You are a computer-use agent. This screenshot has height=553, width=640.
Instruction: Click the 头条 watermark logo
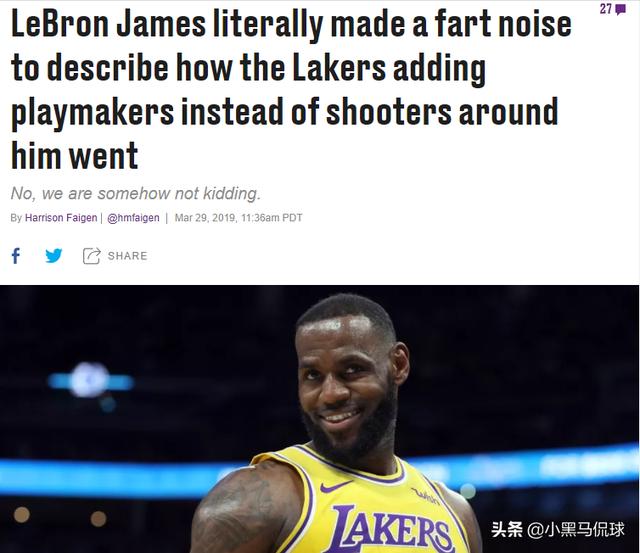click(x=507, y=530)
